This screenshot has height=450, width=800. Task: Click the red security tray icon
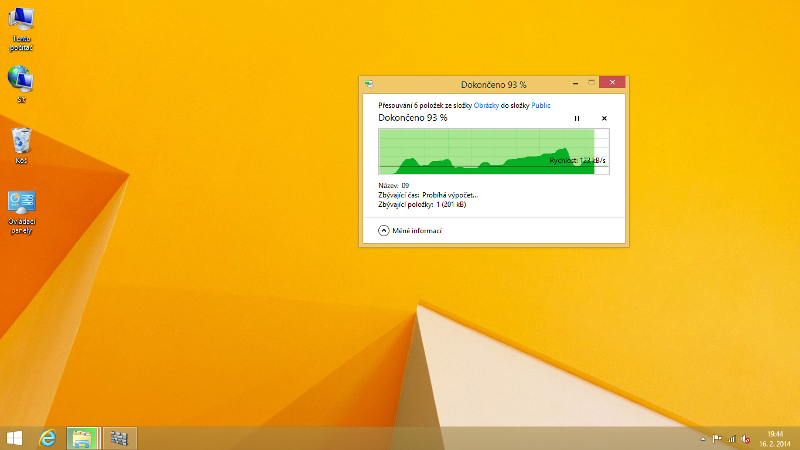(745, 438)
